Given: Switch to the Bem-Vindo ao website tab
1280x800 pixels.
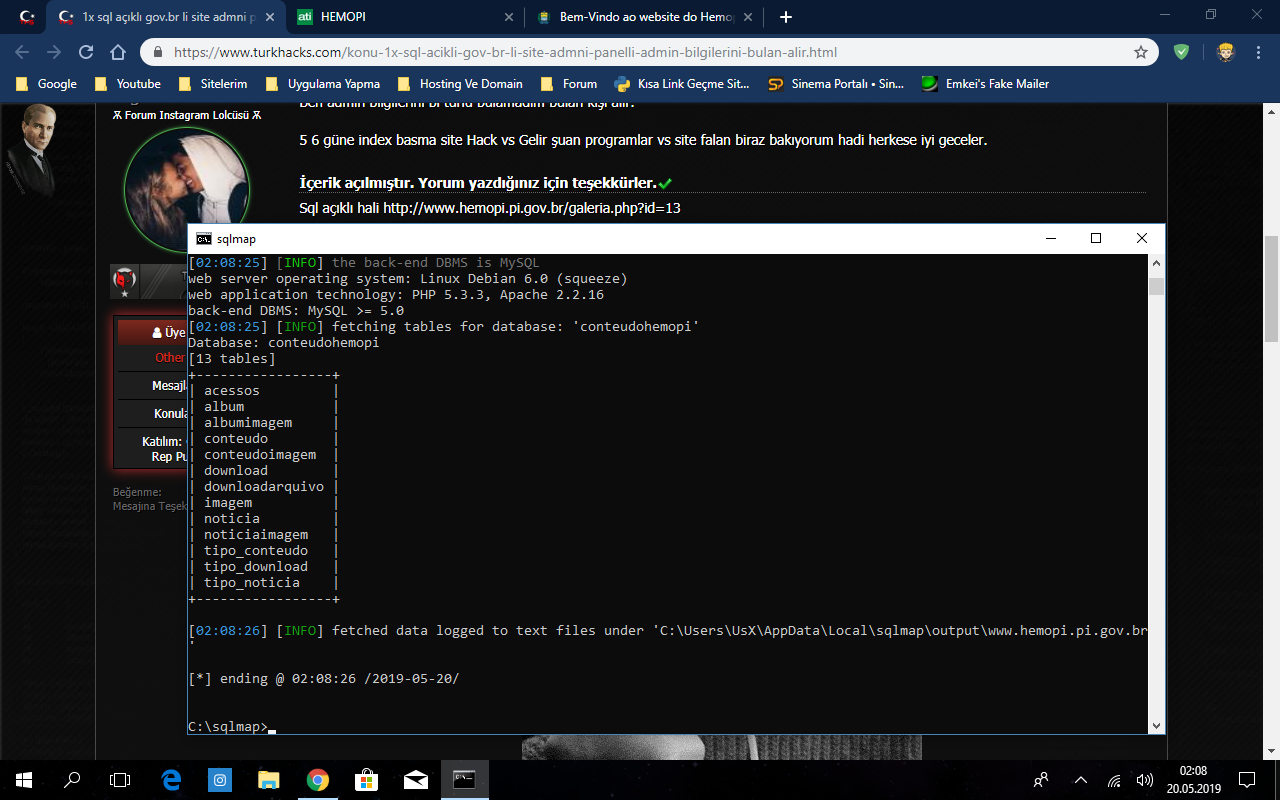Looking at the screenshot, I should (x=646, y=17).
